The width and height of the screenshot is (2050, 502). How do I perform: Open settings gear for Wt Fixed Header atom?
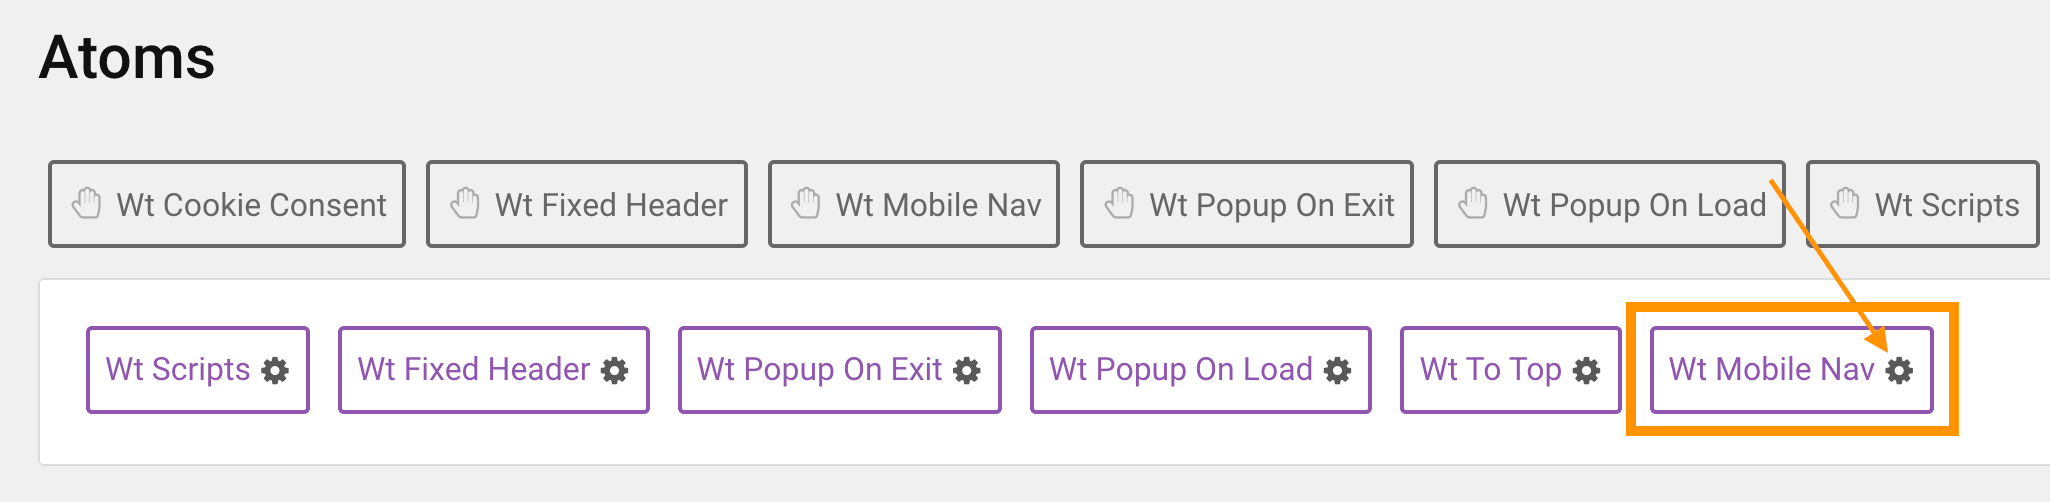coord(615,371)
